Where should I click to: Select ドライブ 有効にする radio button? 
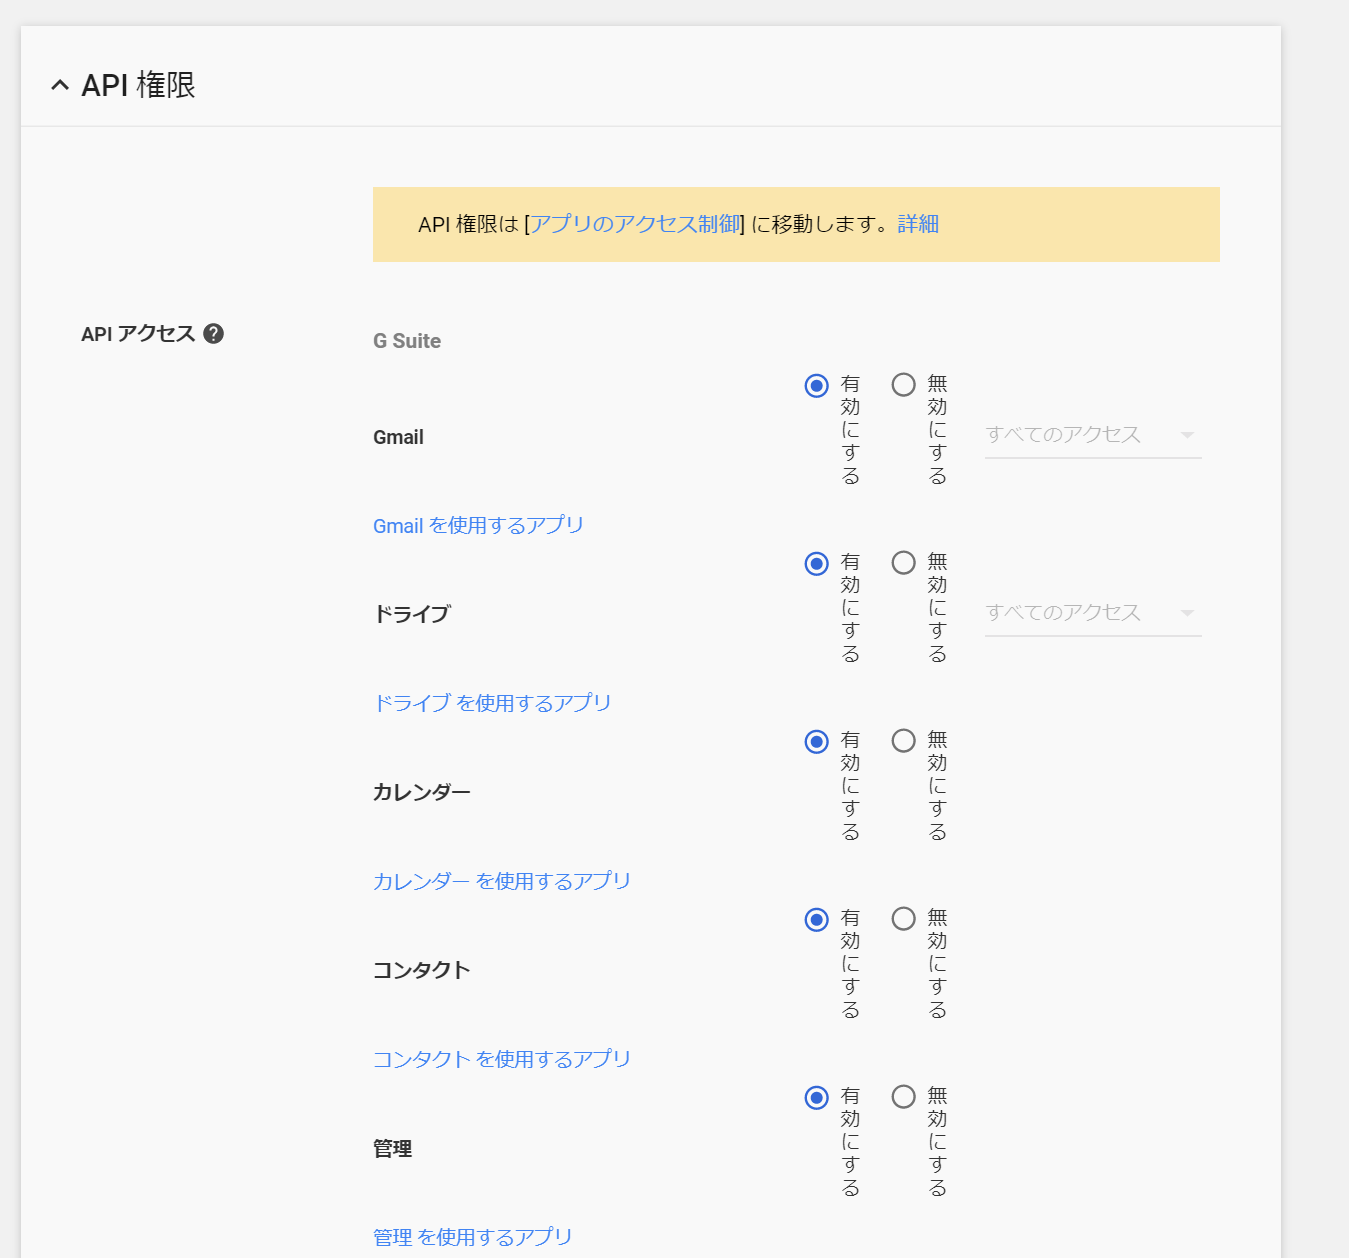pyautogui.click(x=816, y=564)
